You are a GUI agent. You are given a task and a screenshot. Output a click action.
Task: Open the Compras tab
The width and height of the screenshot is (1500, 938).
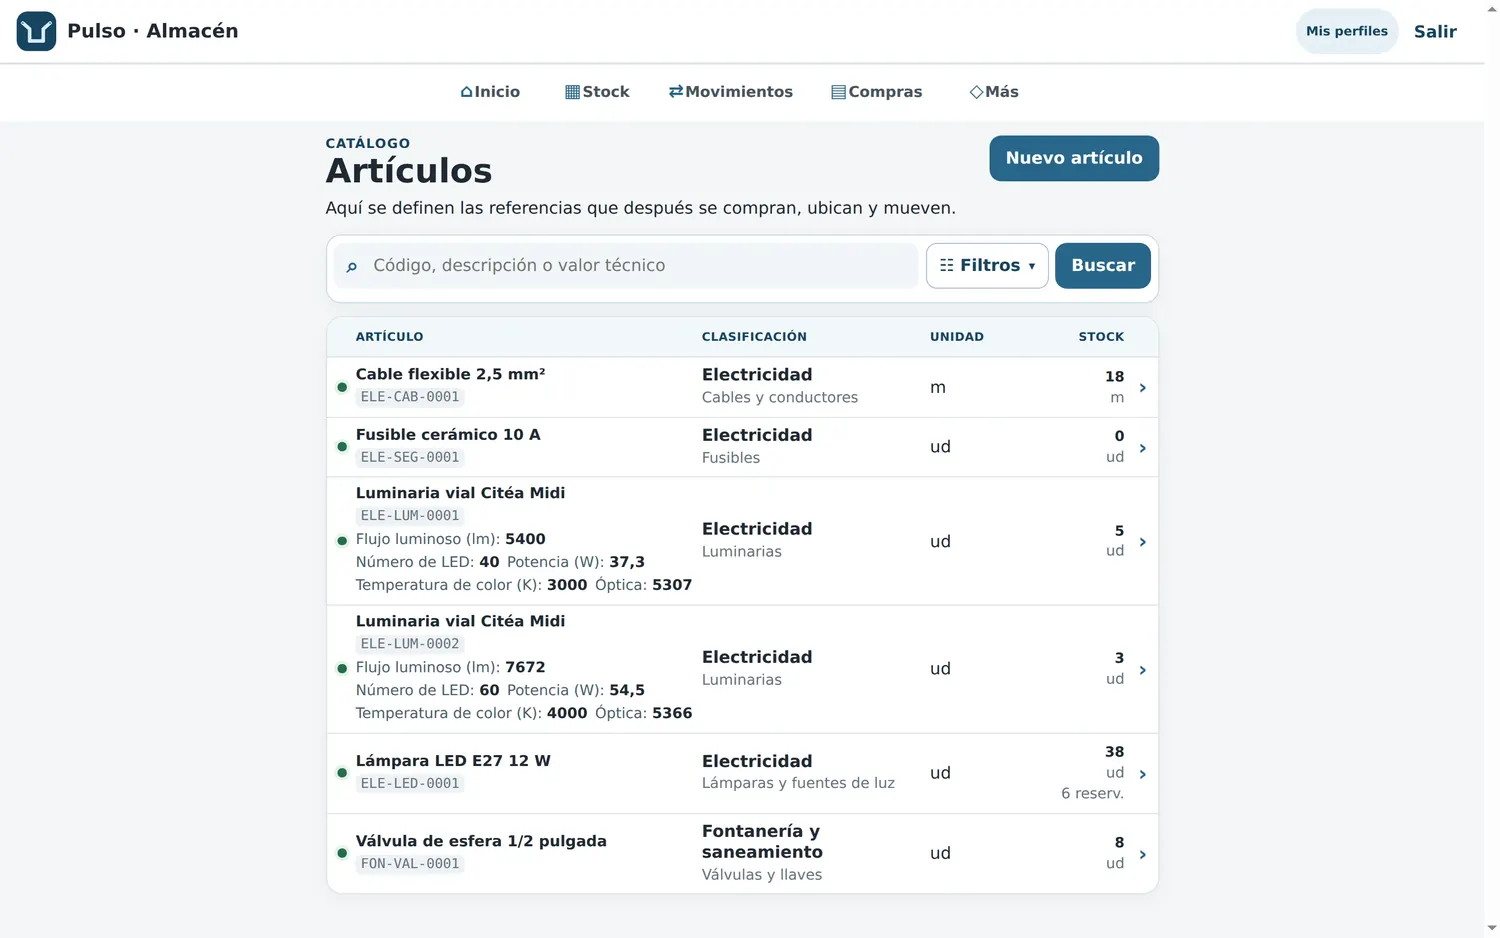coord(877,92)
